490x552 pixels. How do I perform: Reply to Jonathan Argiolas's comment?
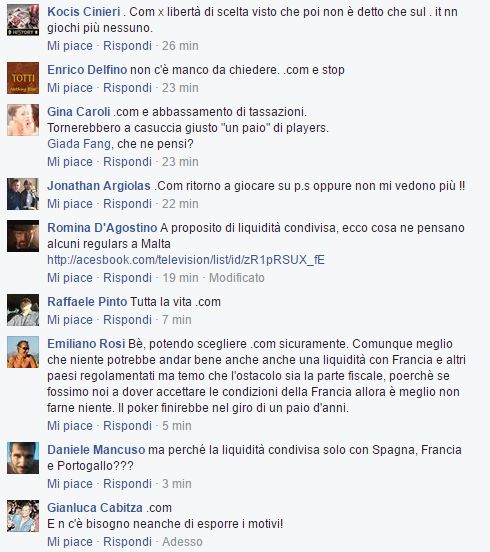(x=127, y=203)
